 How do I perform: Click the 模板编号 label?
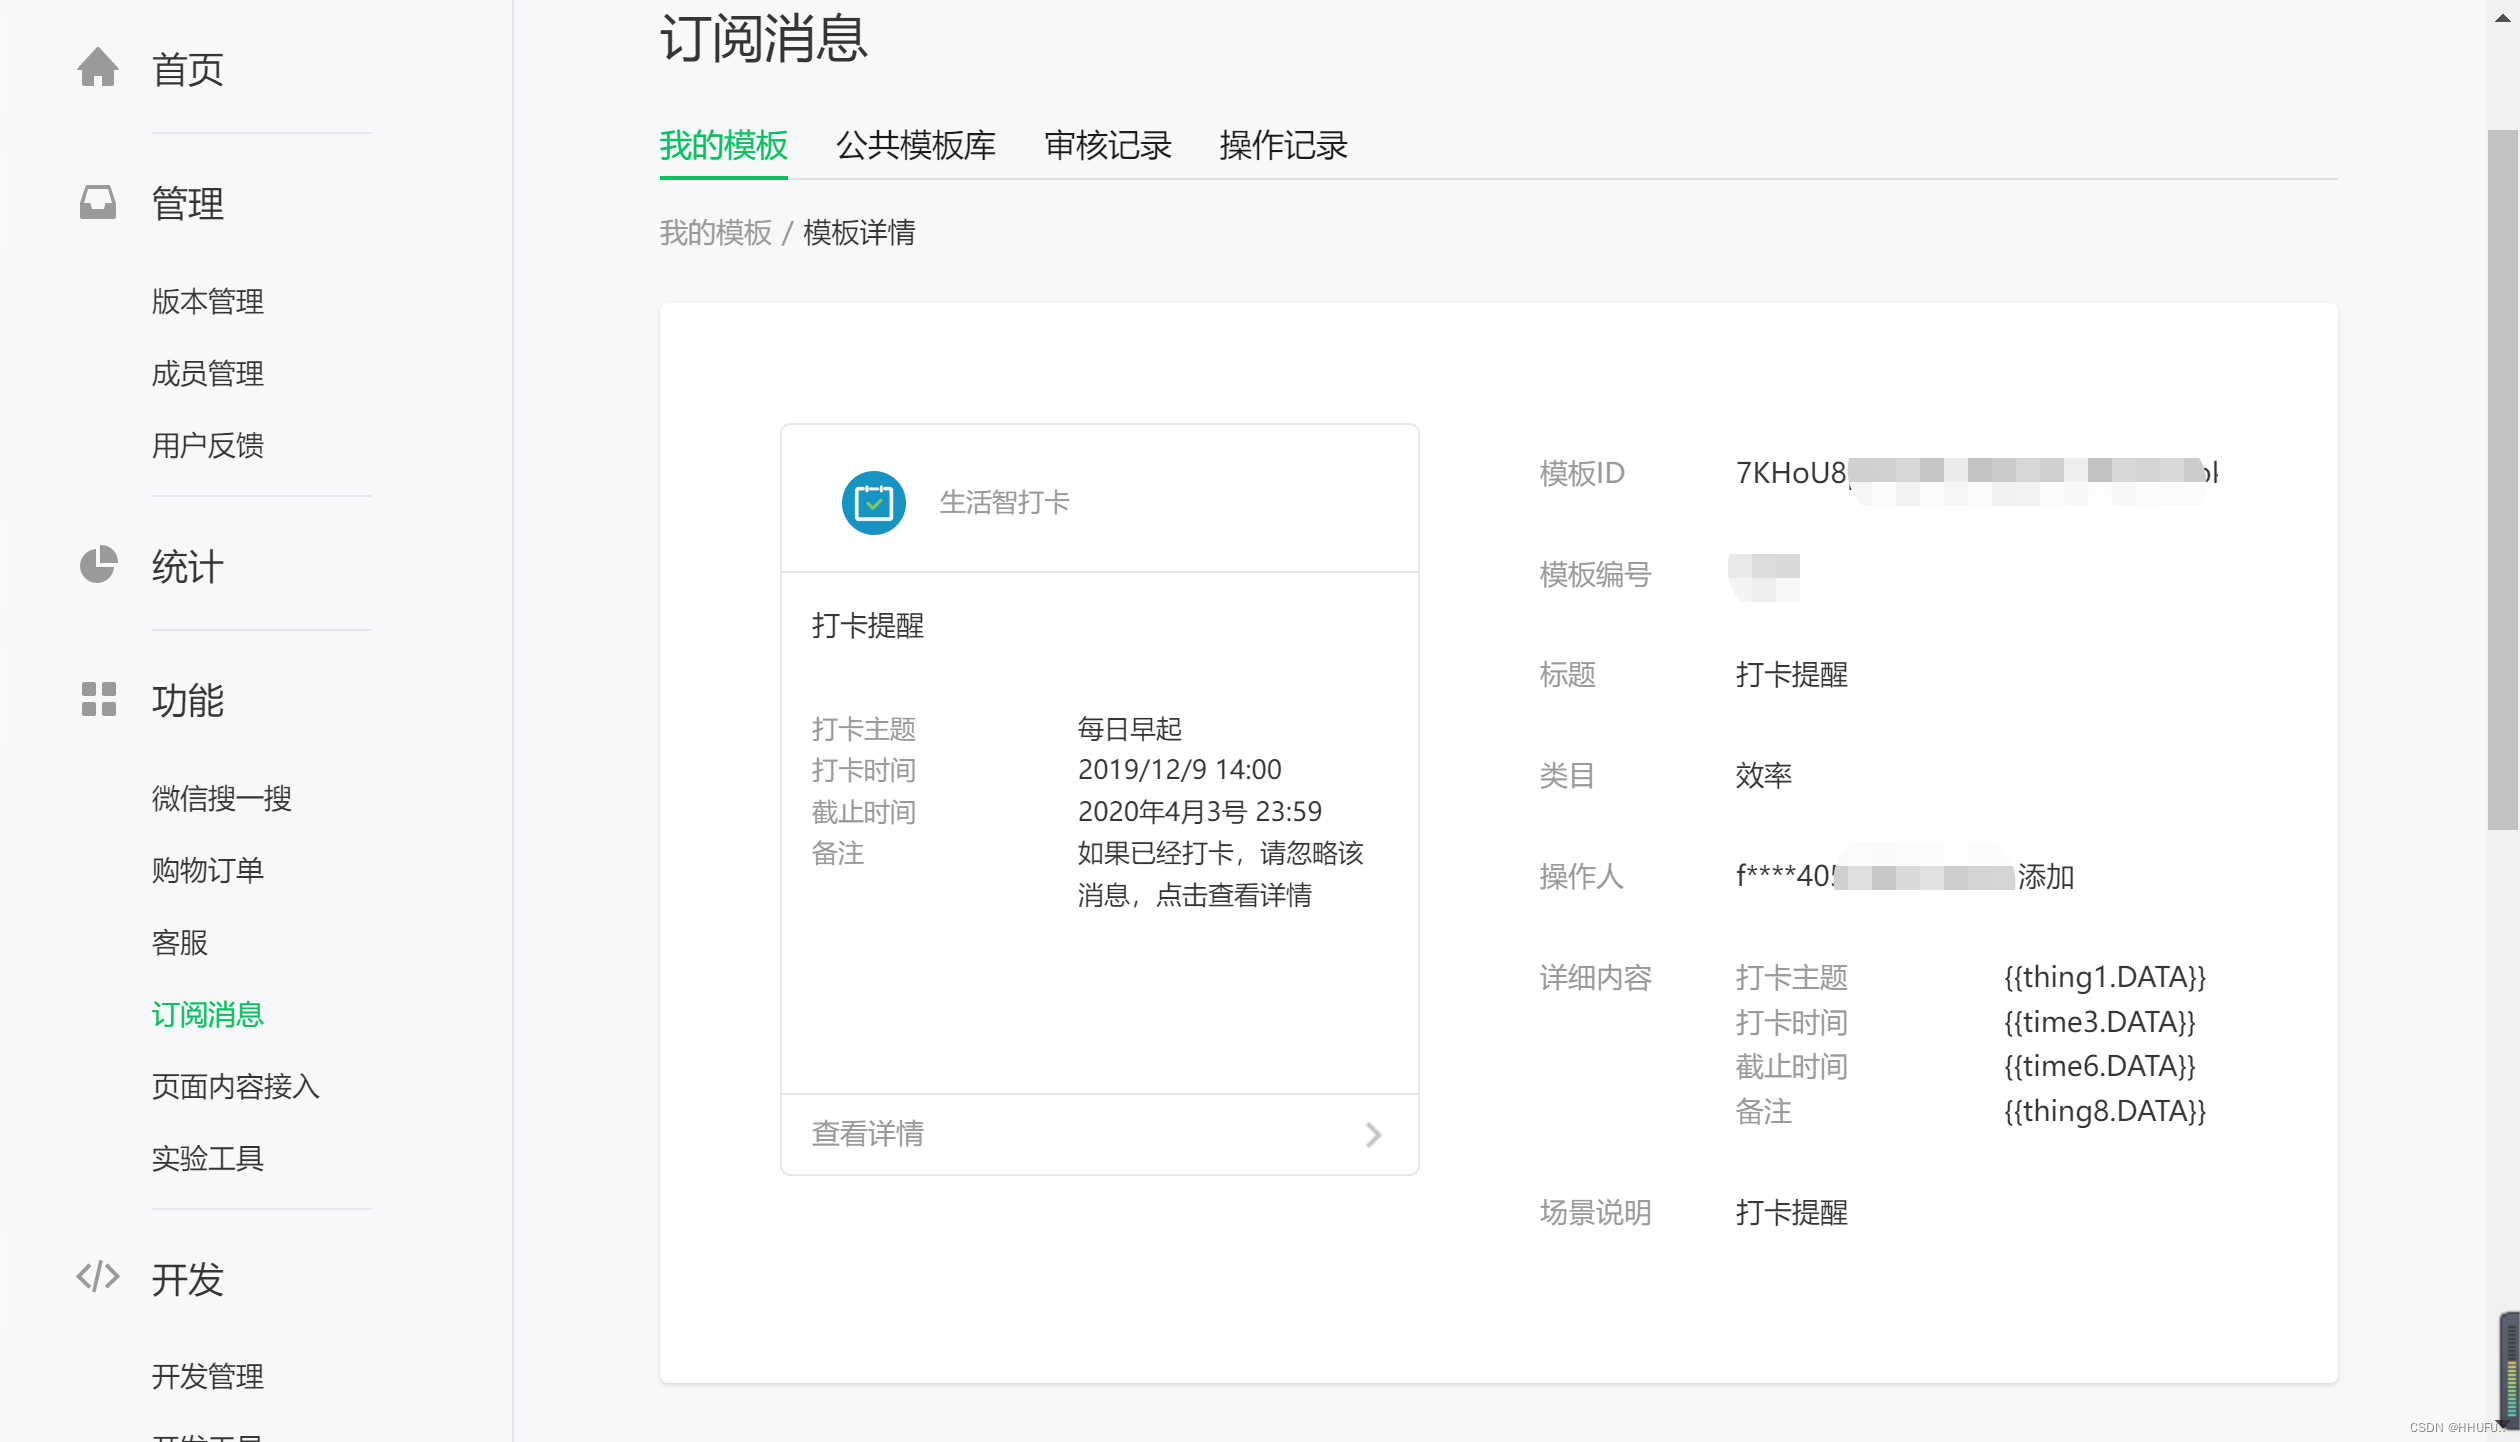point(1595,575)
